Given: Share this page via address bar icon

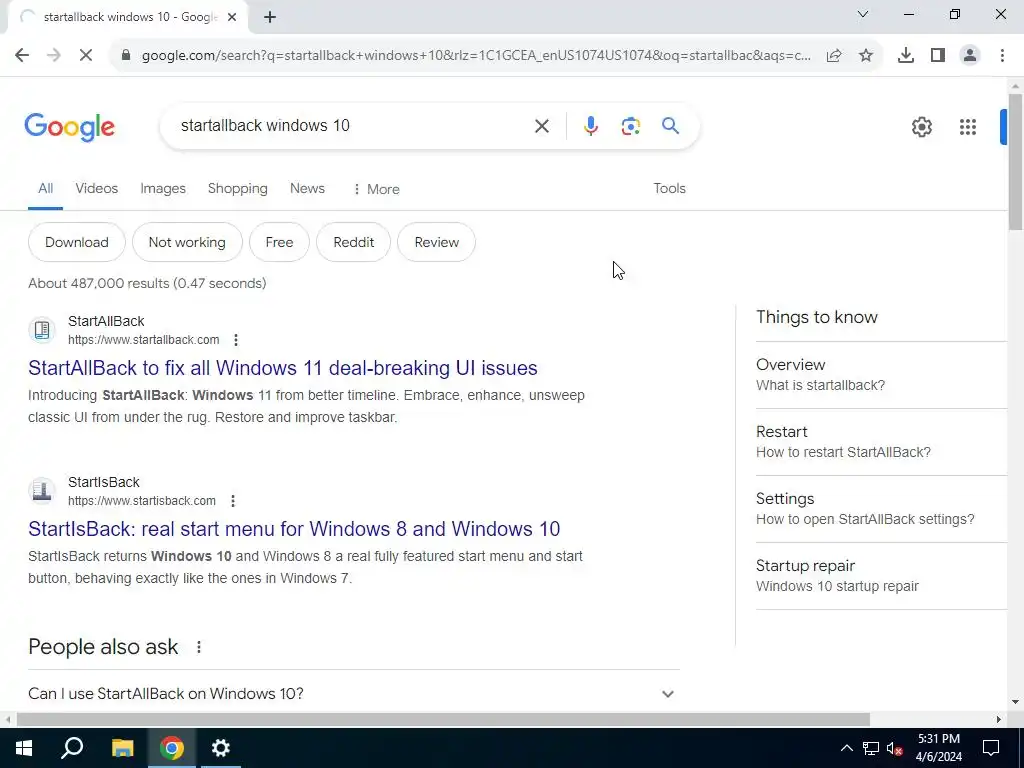Looking at the screenshot, I should click(x=834, y=56).
